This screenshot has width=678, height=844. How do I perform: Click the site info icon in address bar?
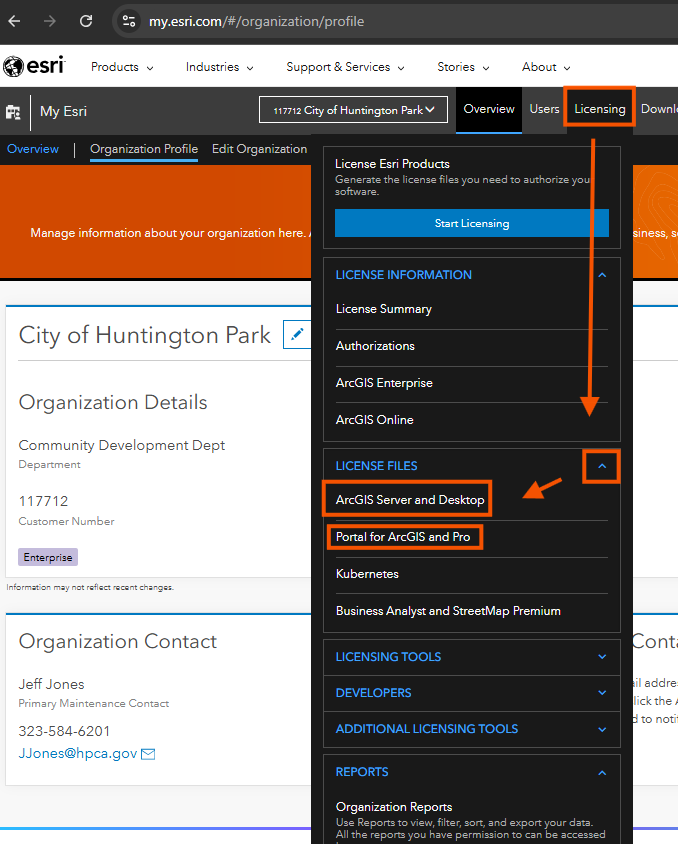(x=128, y=21)
